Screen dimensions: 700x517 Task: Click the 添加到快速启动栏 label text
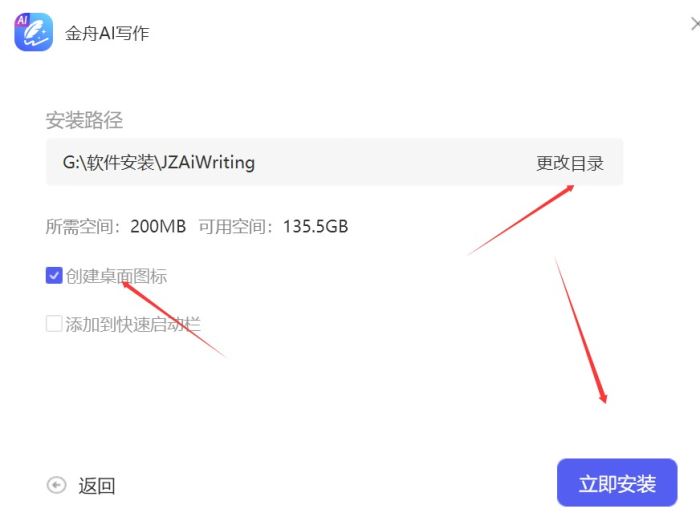(x=133, y=324)
